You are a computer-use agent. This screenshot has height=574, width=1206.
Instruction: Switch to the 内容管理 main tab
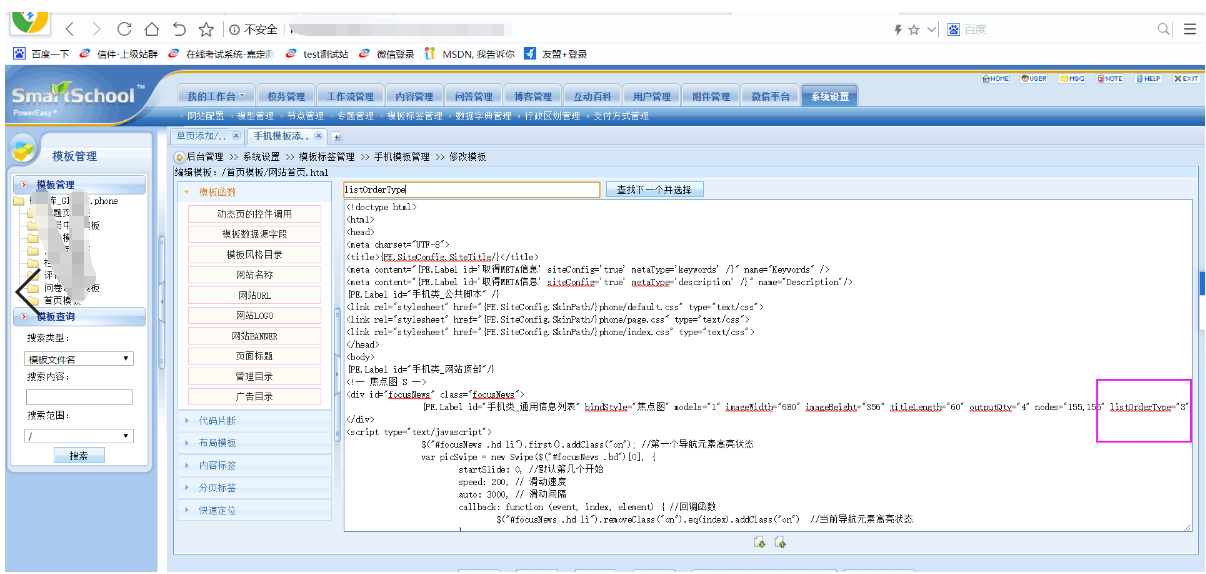tap(414, 97)
